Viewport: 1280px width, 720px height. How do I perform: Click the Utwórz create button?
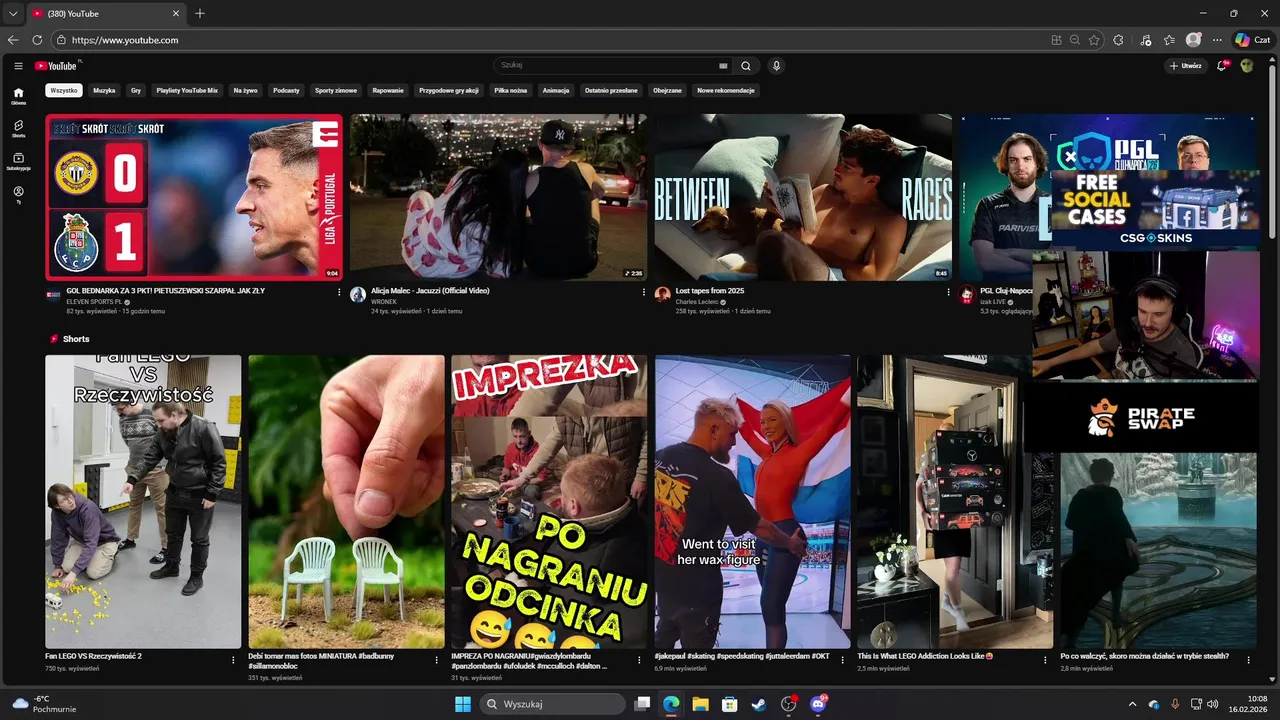click(x=1186, y=66)
